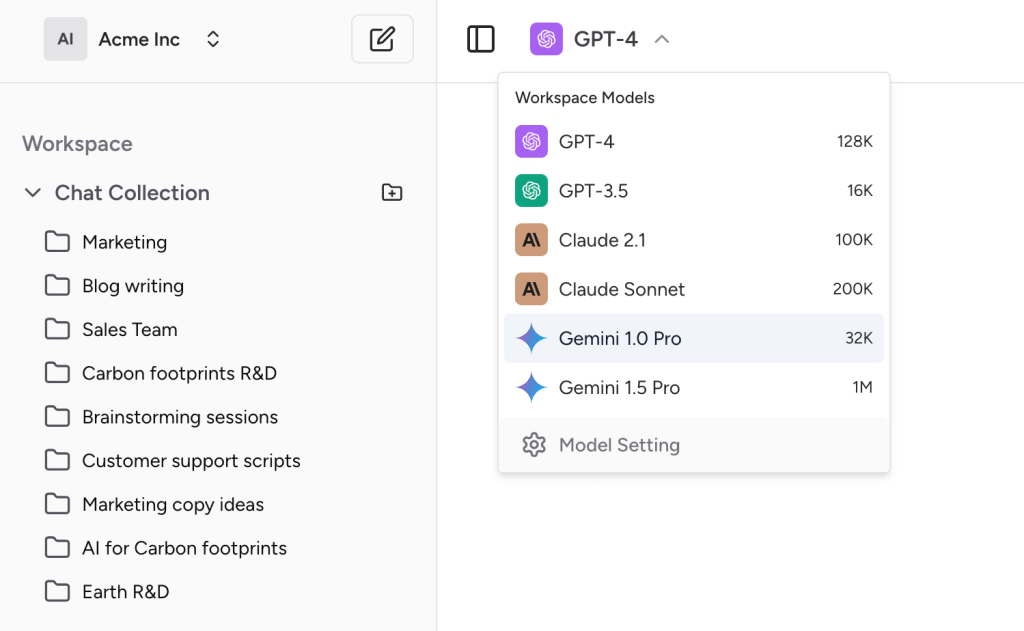Click the 128K context size label
1024x631 pixels.
855,142
